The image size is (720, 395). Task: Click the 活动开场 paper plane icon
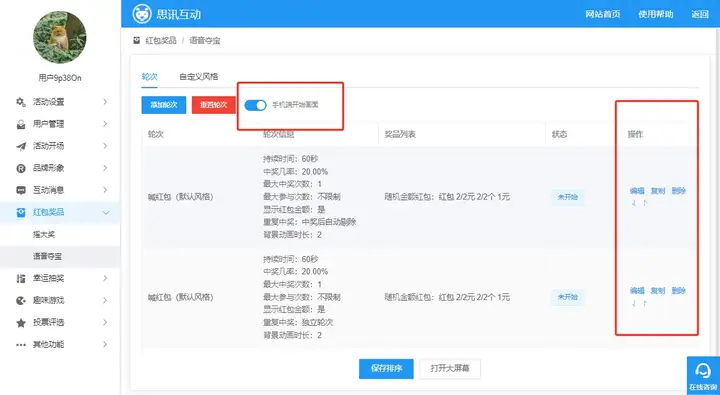point(21,146)
